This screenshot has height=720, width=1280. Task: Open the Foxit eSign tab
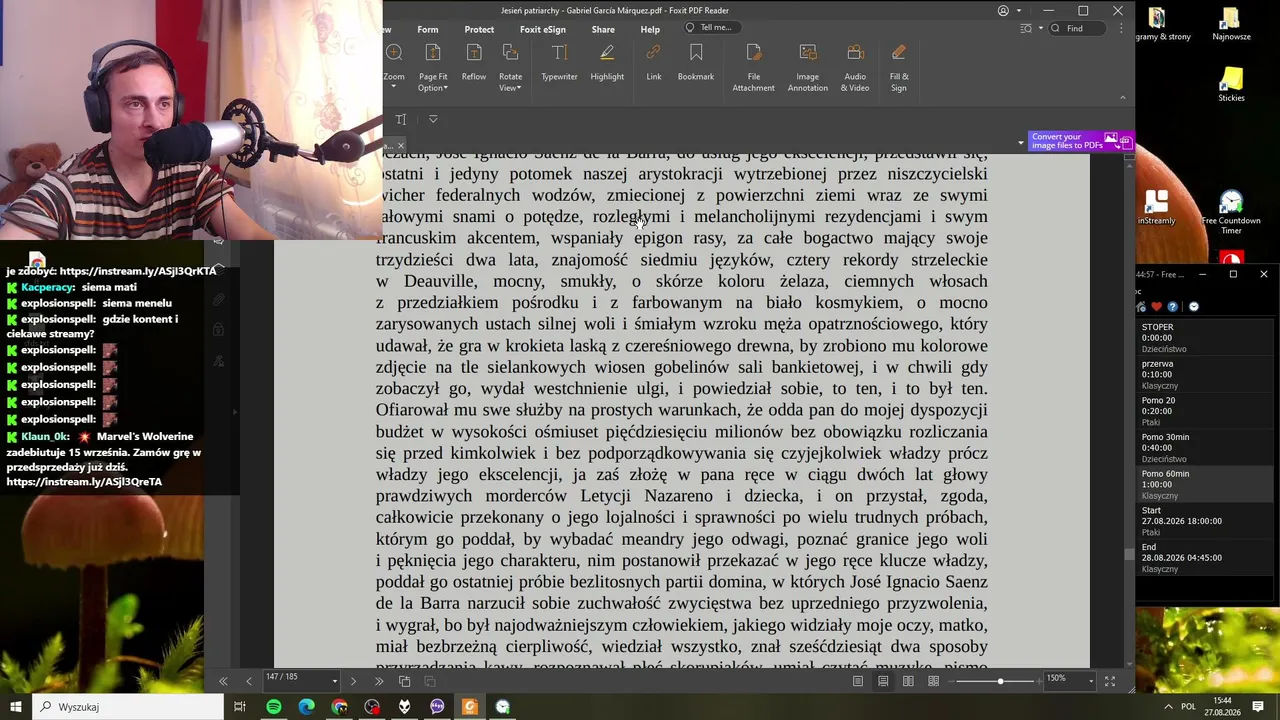543,29
